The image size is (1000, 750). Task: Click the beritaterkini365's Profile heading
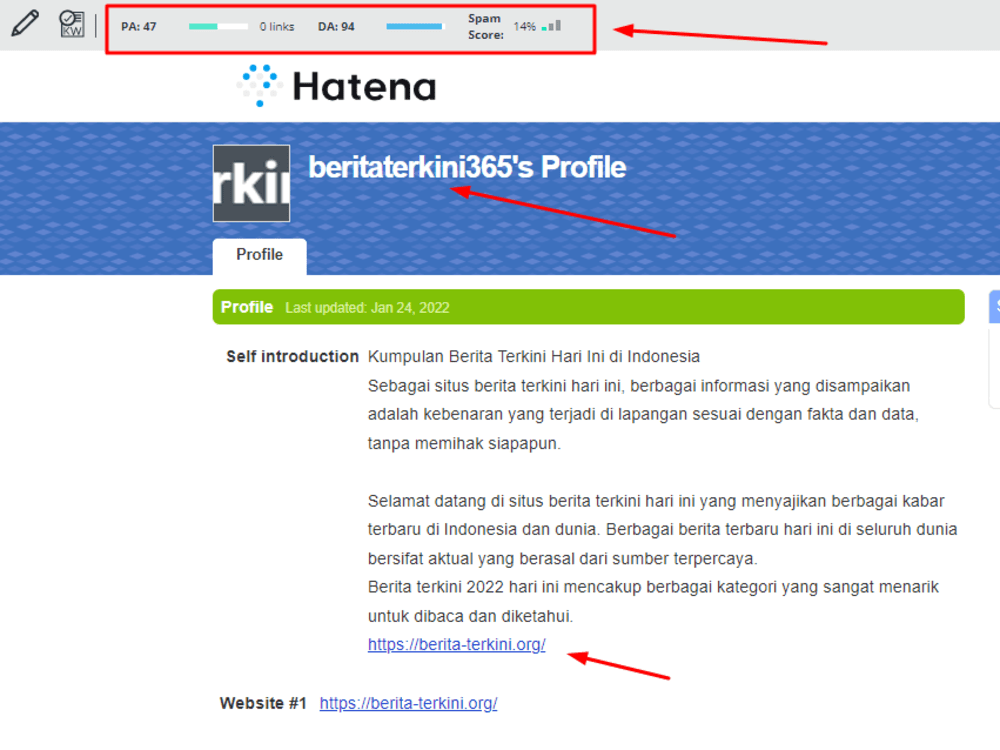click(x=467, y=167)
